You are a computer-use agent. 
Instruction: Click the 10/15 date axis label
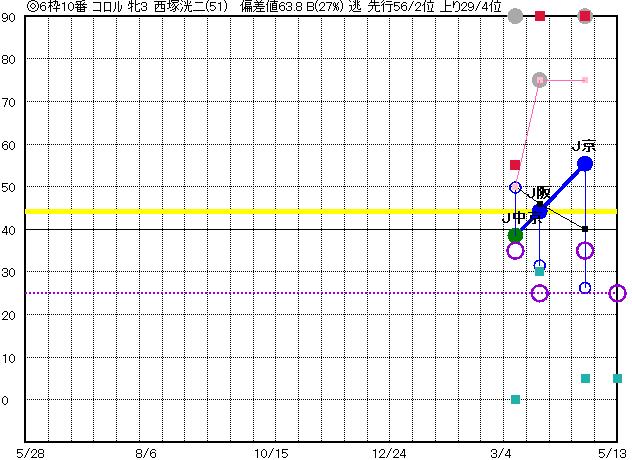(270, 452)
